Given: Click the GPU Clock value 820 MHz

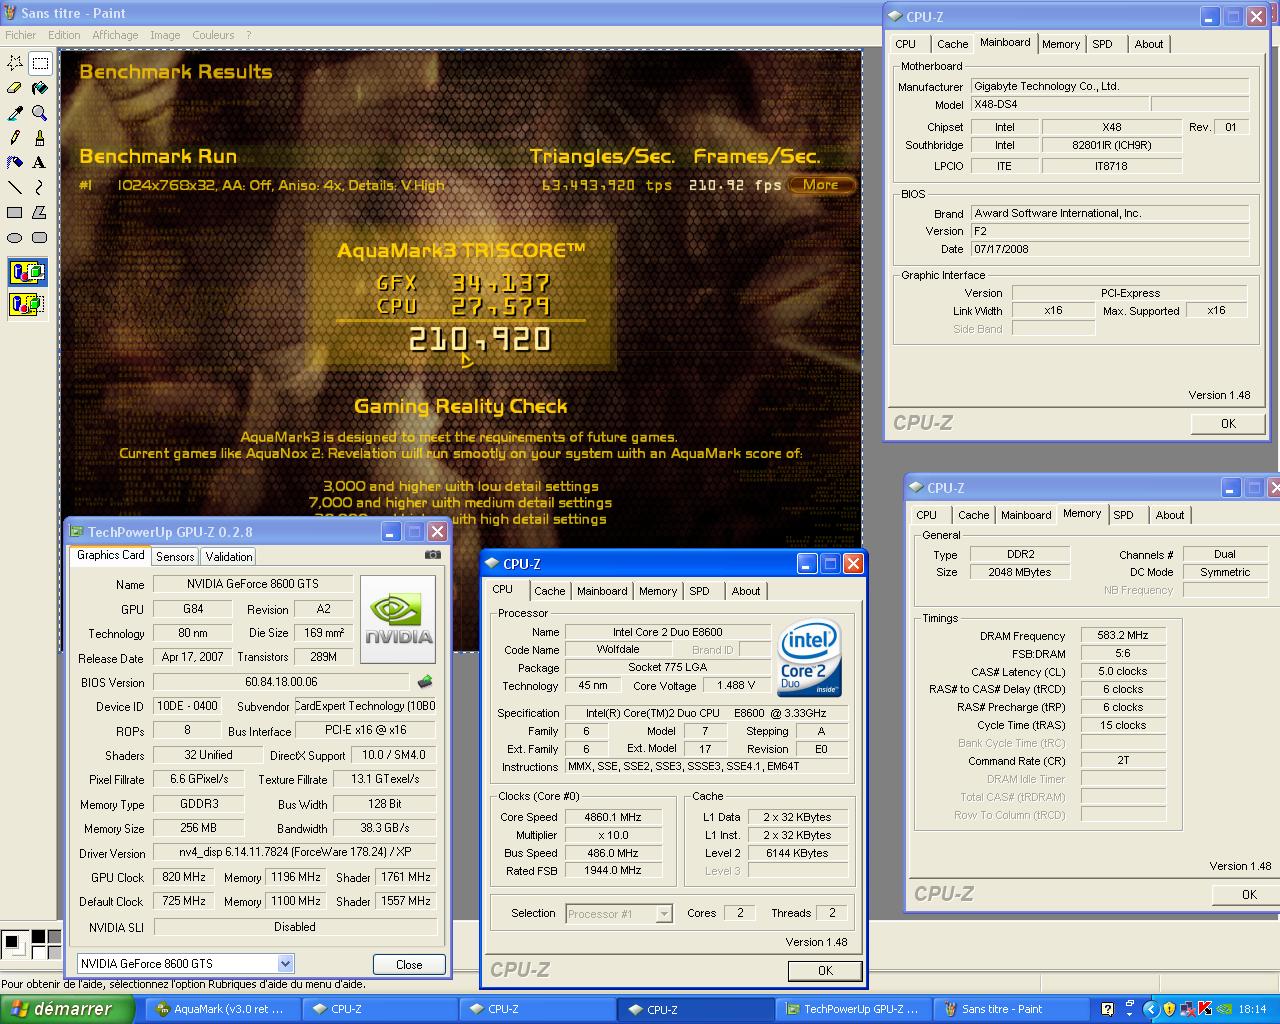Looking at the screenshot, I should pyautogui.click(x=184, y=877).
